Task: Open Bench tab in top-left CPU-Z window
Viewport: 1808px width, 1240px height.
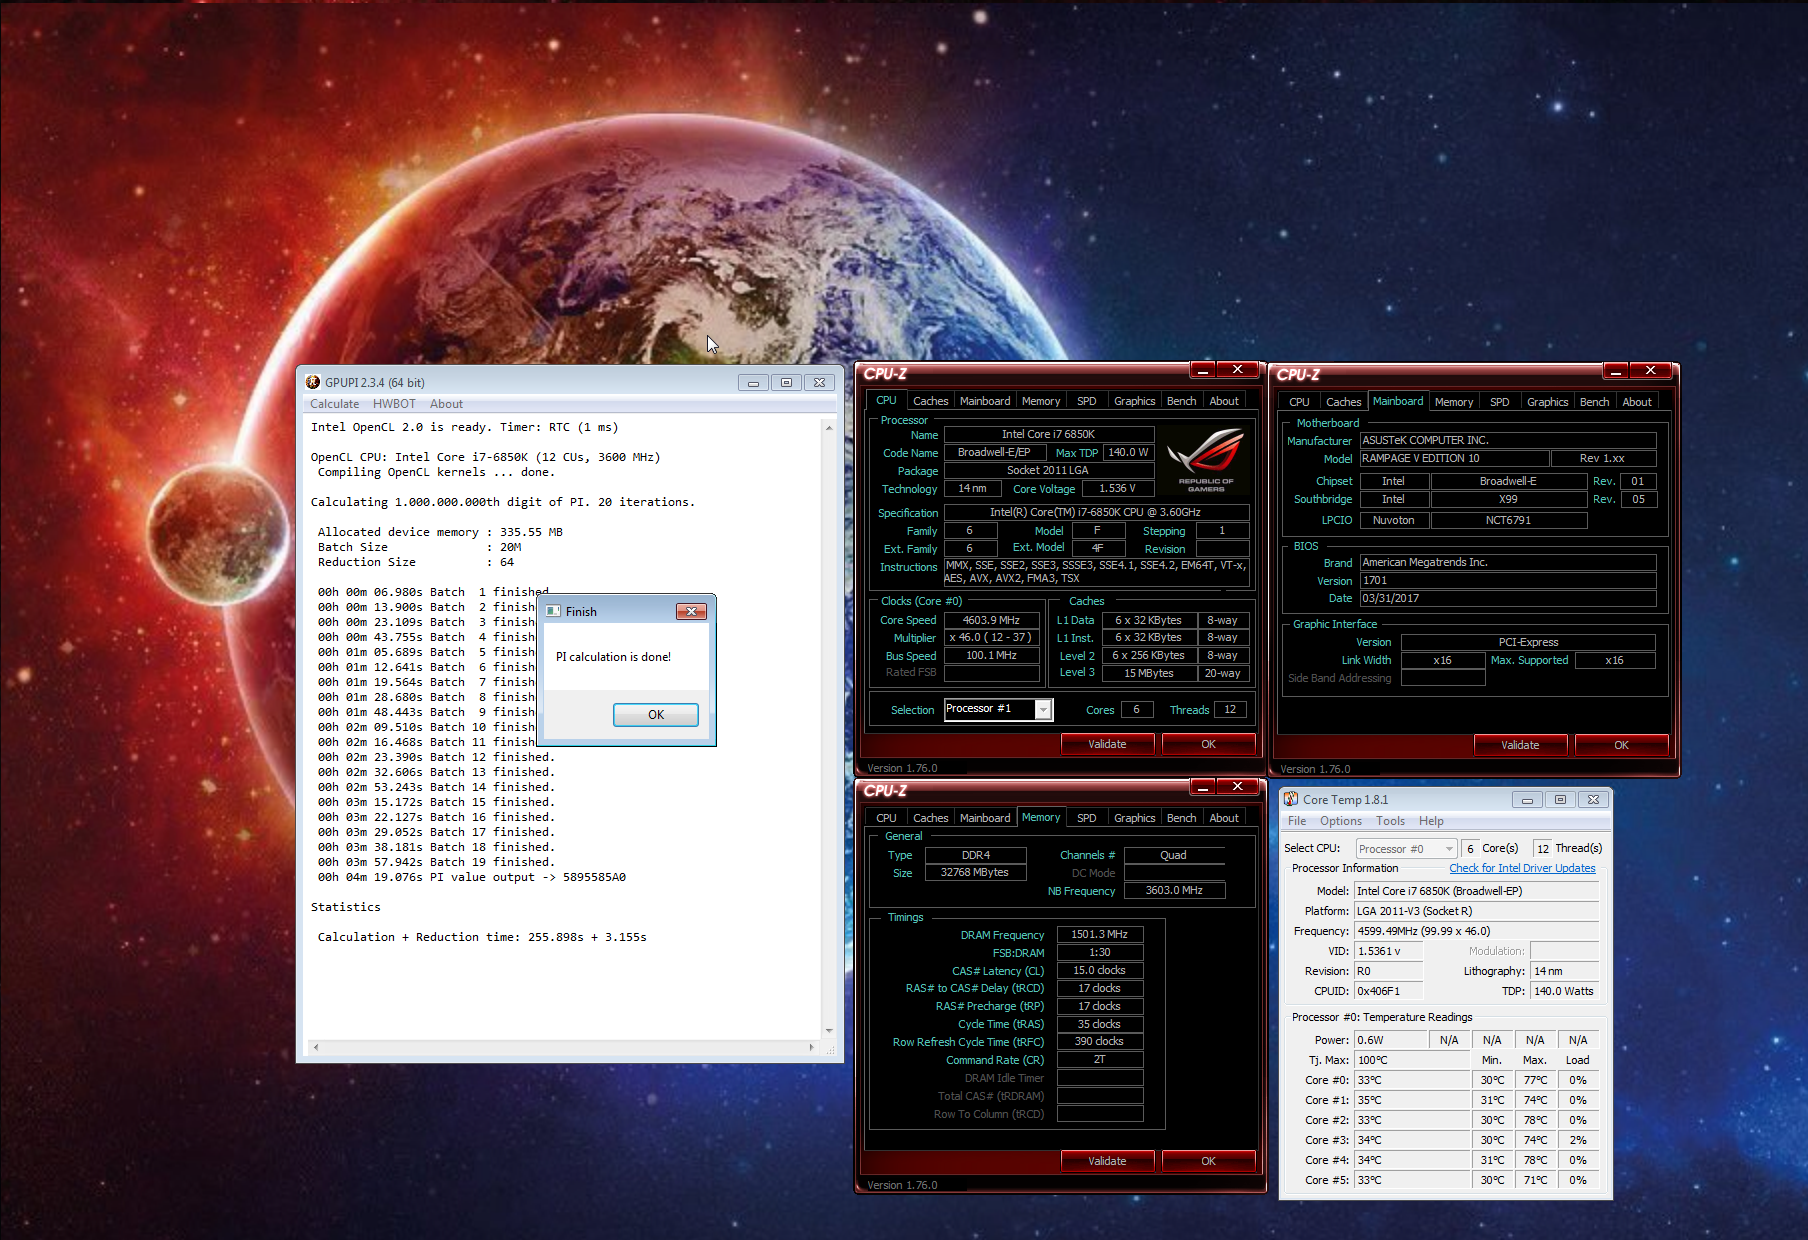Action: pos(1182,401)
